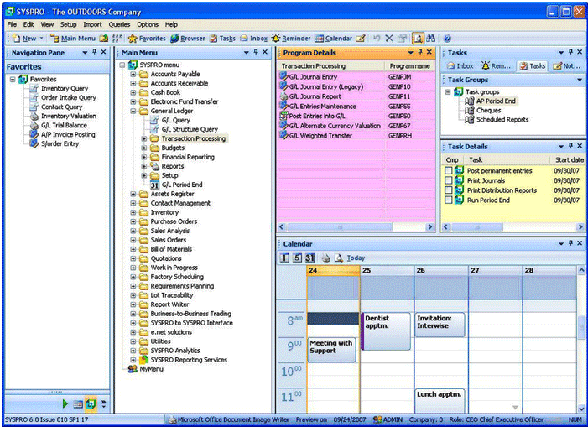Select the G/L Journal Entry program row
The image size is (588, 427).
tap(356, 77)
